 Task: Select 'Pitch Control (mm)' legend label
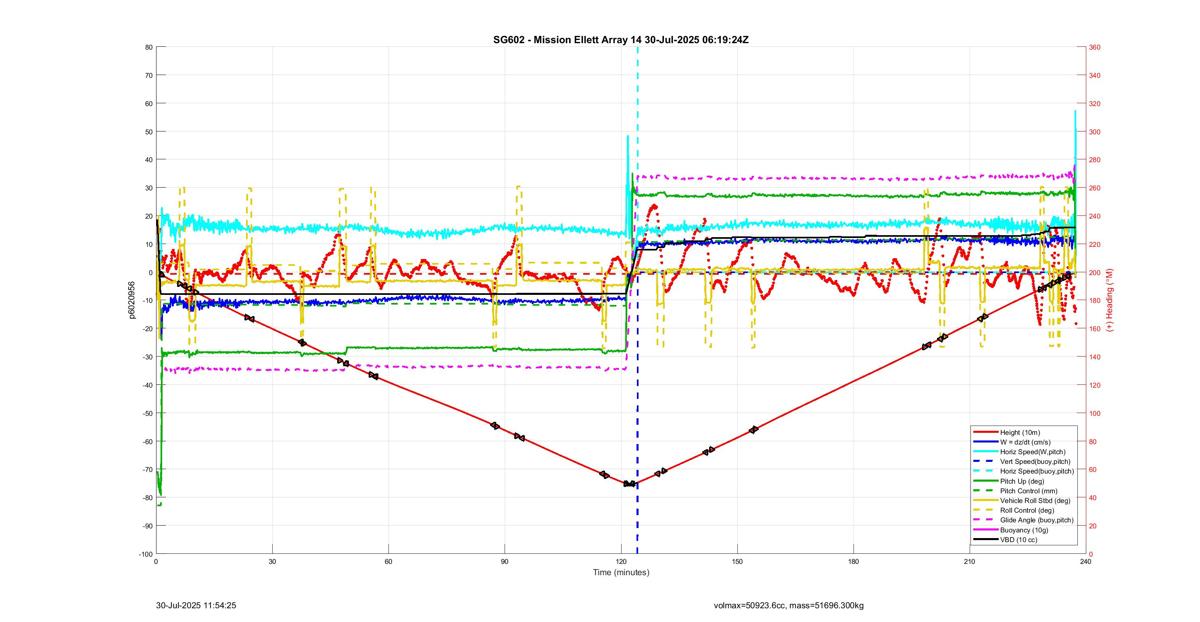(1027, 491)
